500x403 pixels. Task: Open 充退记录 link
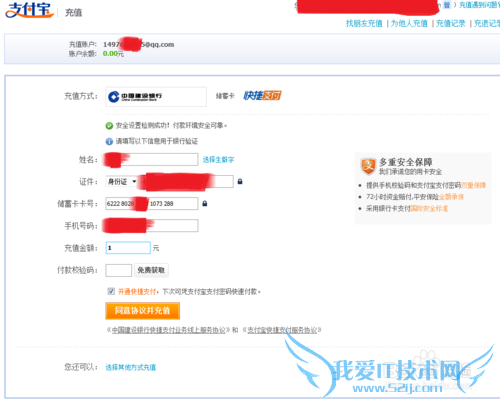coord(487,24)
